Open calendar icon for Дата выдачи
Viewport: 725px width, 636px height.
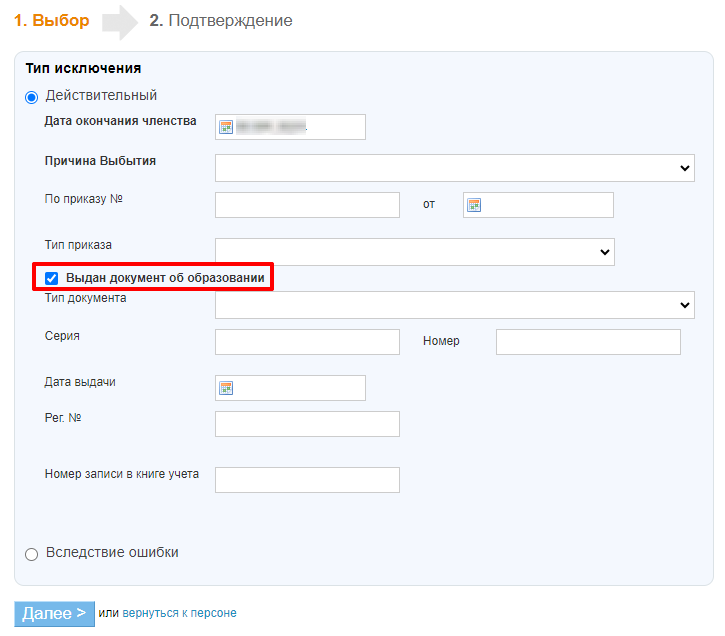coord(226,388)
